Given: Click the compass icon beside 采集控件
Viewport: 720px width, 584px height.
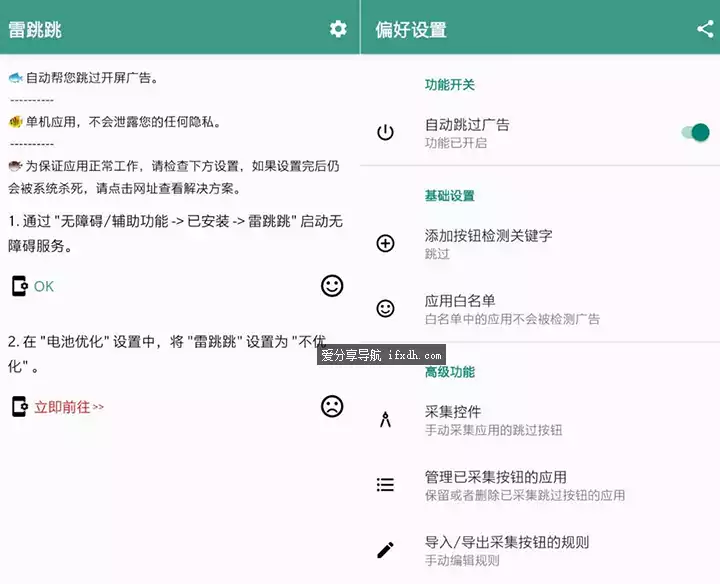Looking at the screenshot, I should pos(385,420).
